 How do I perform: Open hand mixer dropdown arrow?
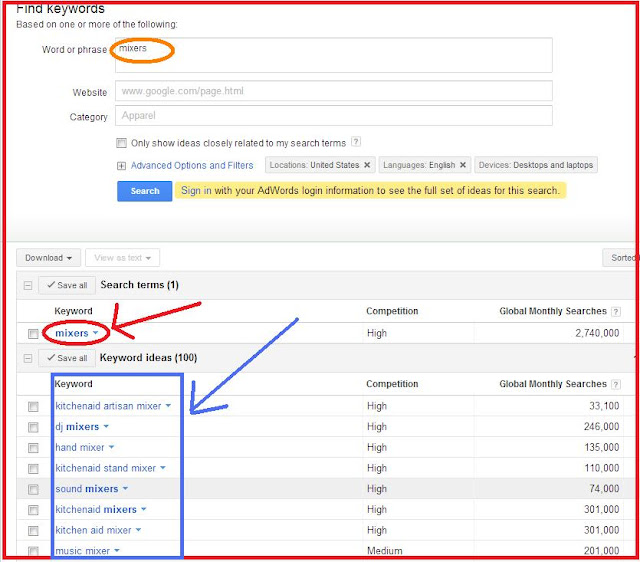point(111,447)
